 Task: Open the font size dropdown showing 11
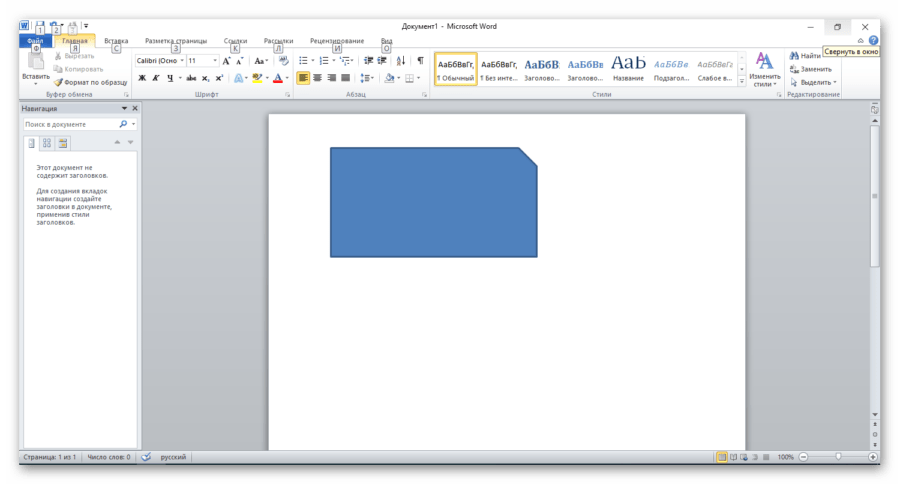(202, 61)
